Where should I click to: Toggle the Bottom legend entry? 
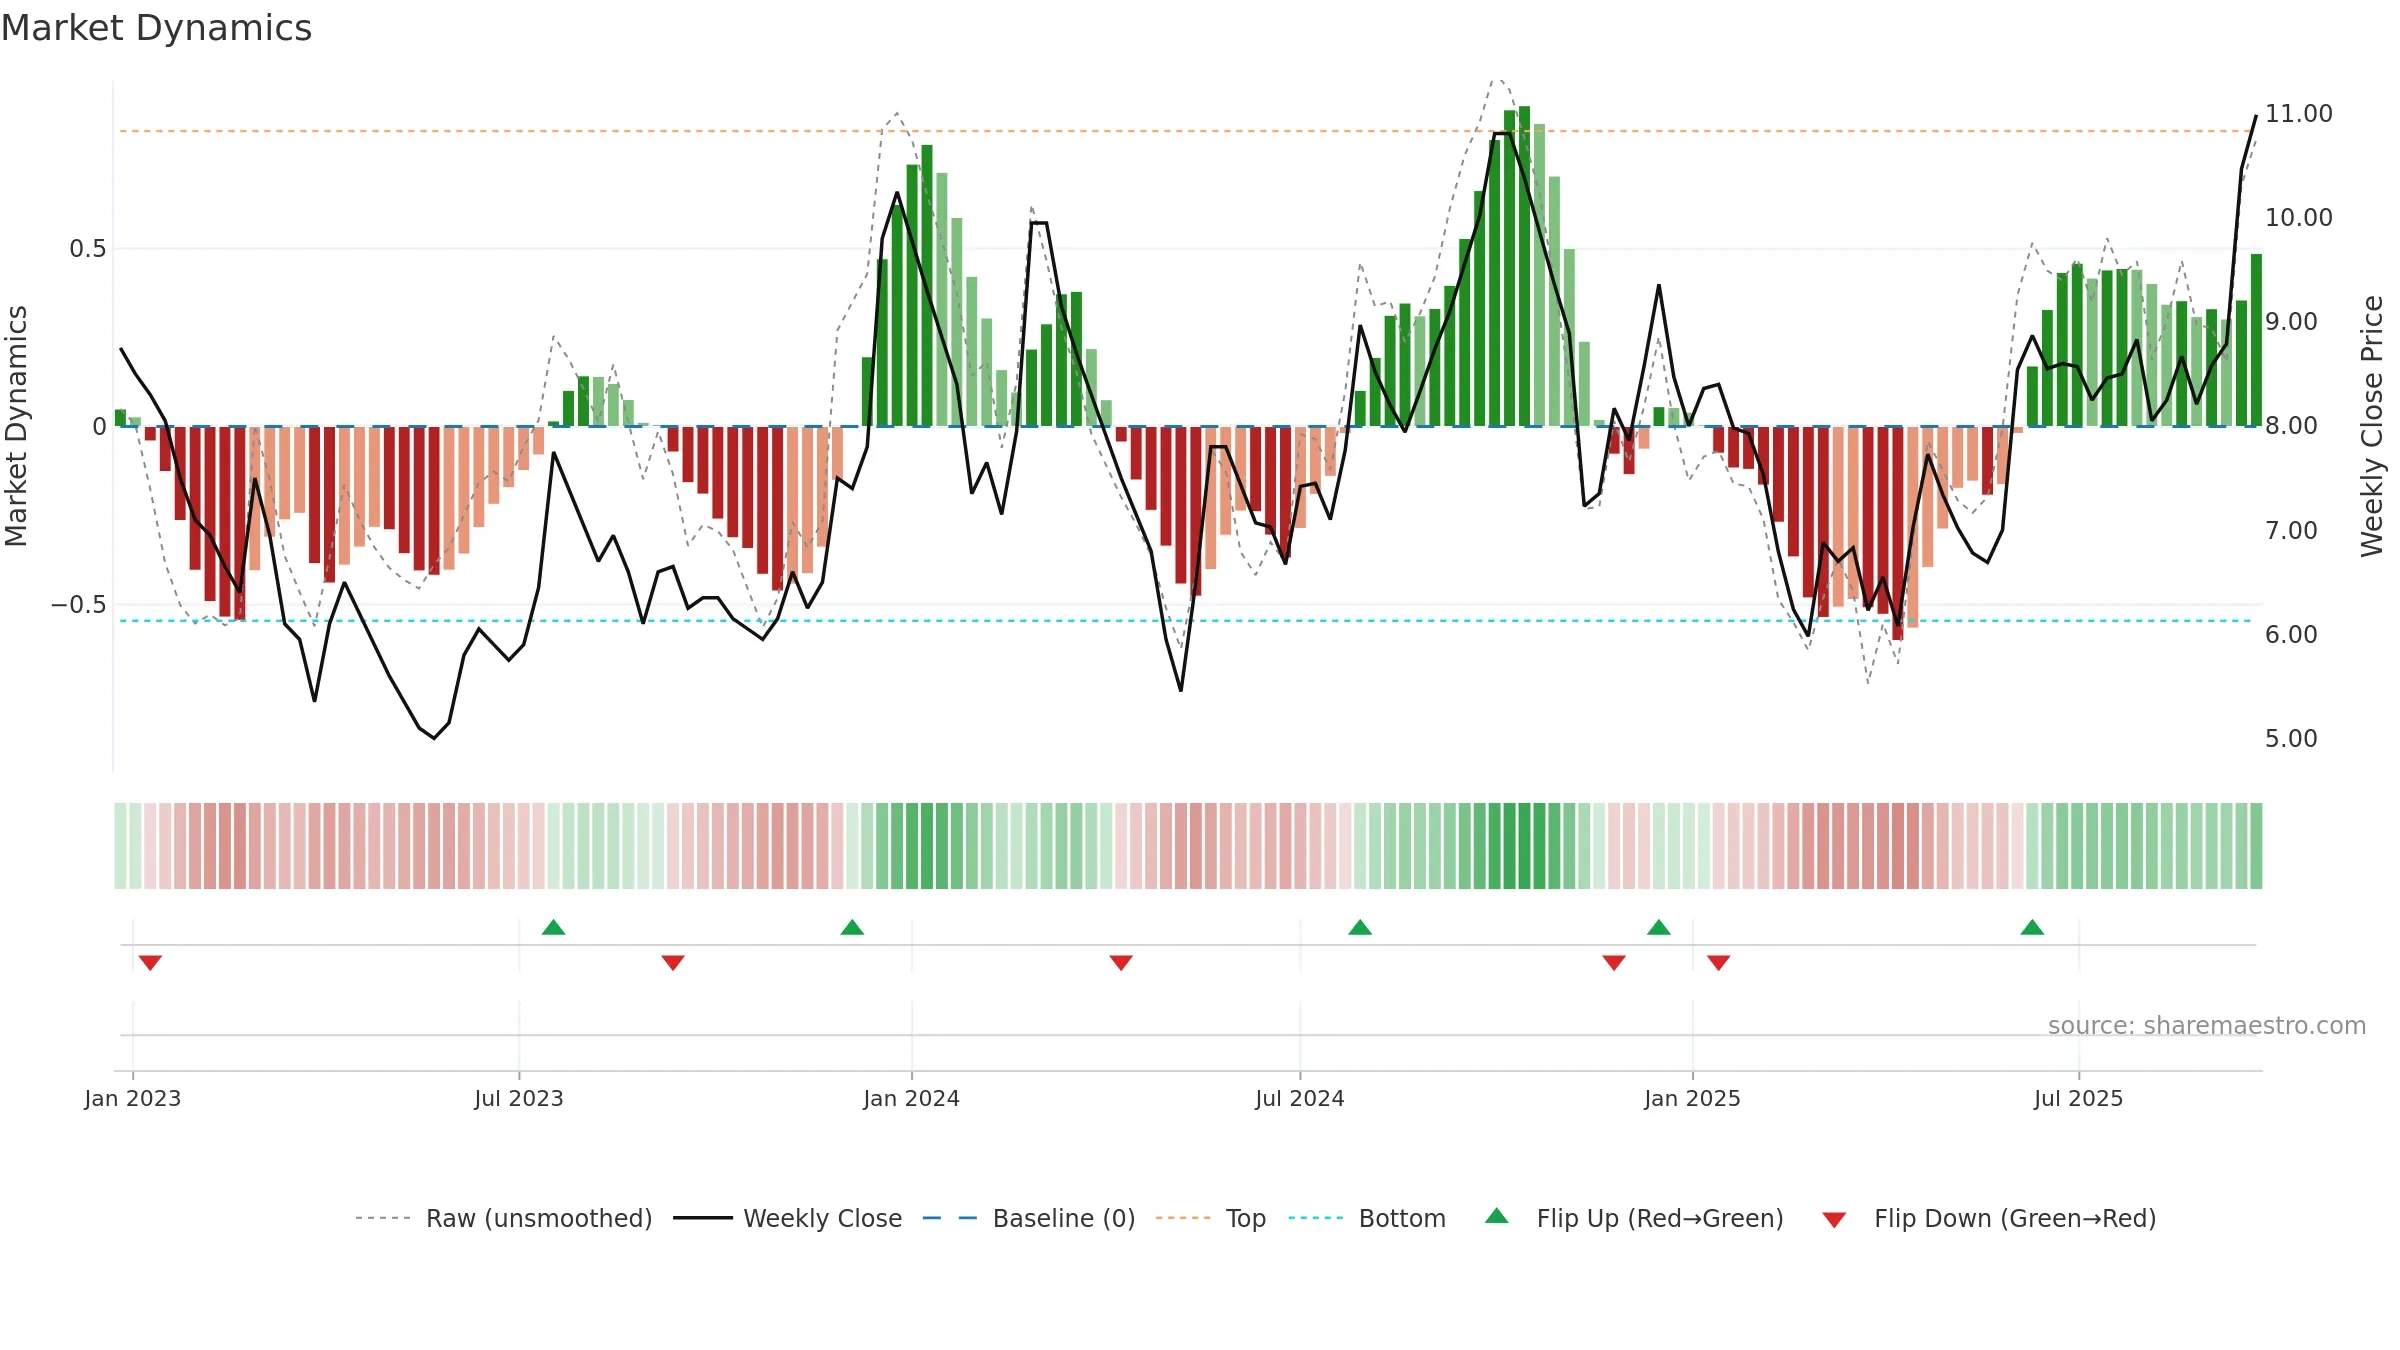click(x=1367, y=1218)
